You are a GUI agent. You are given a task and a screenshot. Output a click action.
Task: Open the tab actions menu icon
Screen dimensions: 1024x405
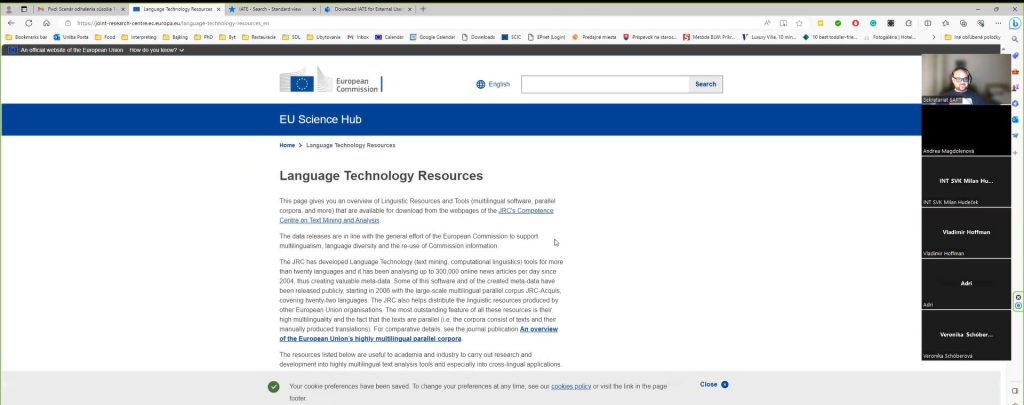(24, 9)
